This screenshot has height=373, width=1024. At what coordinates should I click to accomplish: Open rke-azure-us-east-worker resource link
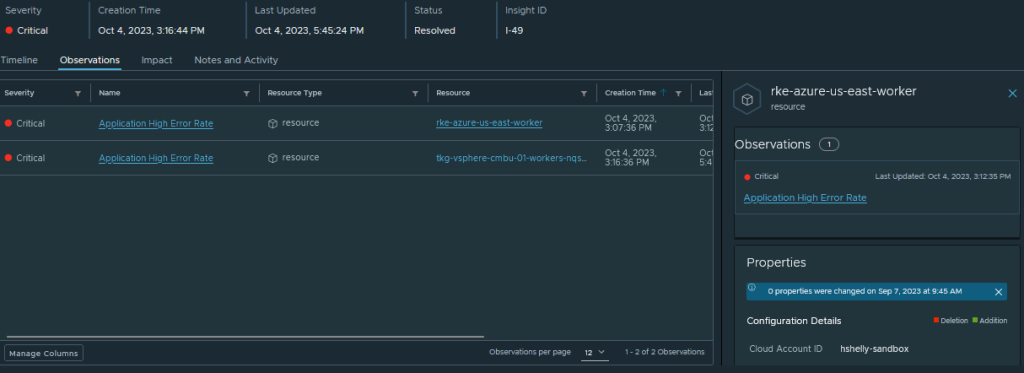pos(489,123)
